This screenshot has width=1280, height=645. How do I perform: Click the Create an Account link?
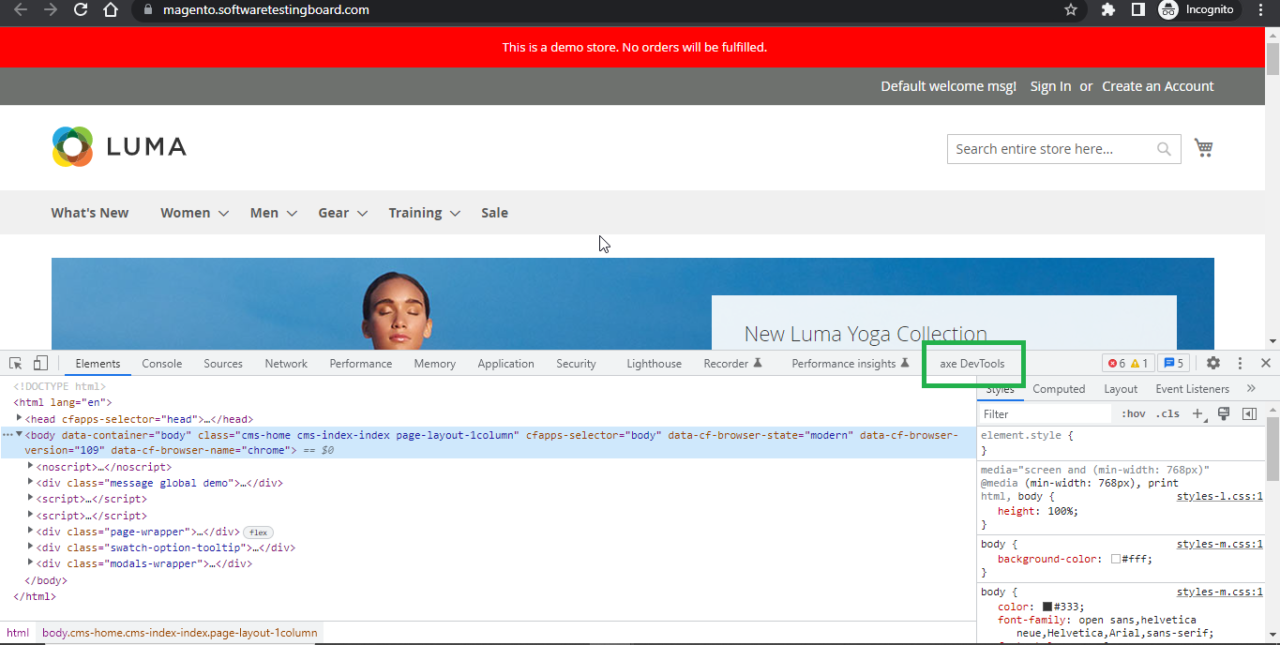1157,86
